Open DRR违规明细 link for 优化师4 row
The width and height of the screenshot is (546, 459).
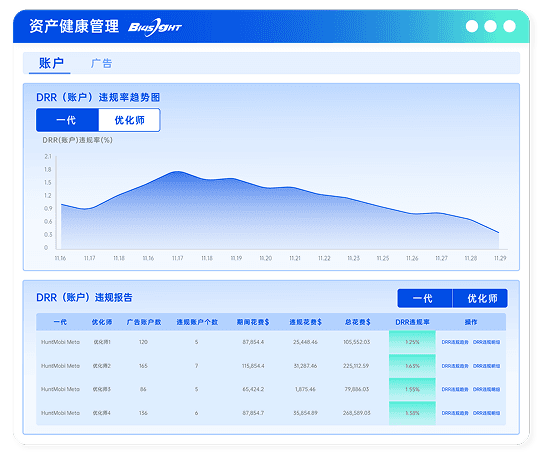(486, 413)
